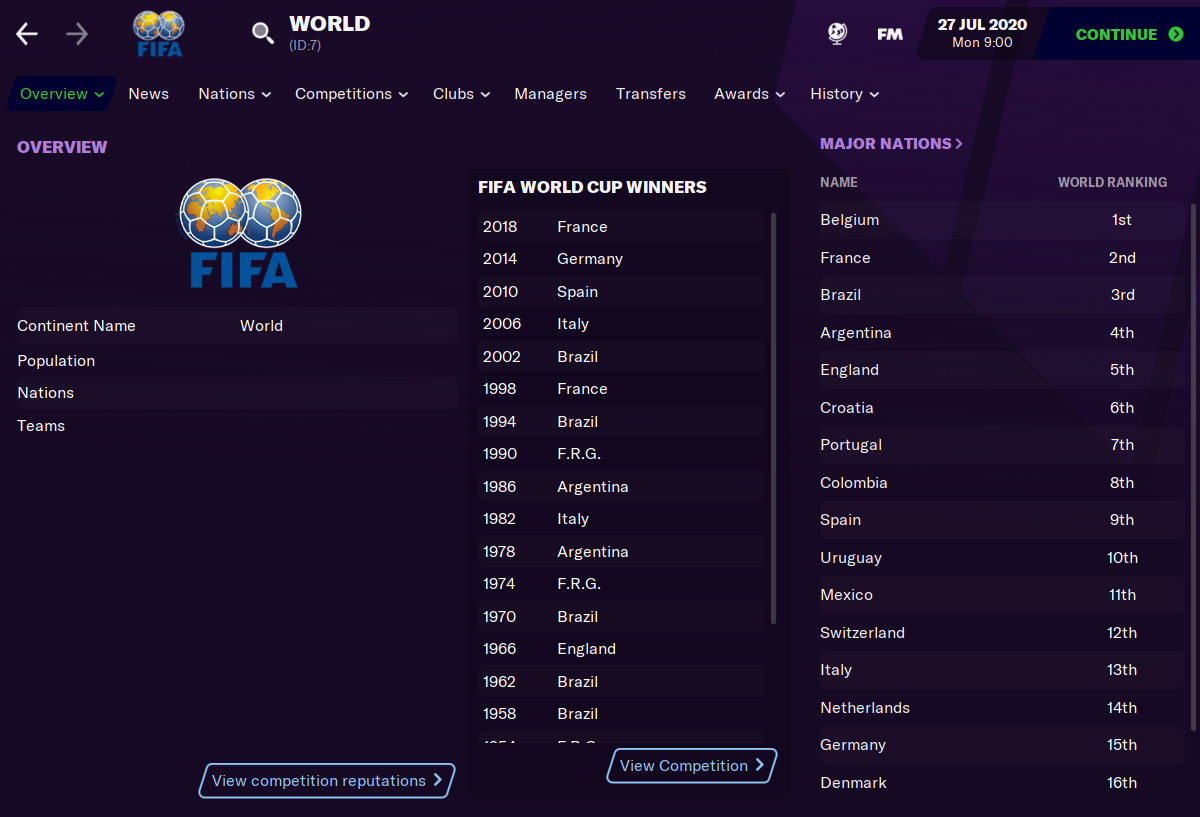Select the FIFA crest in the header
Screen dimensions: 1200x817
(x=157, y=32)
